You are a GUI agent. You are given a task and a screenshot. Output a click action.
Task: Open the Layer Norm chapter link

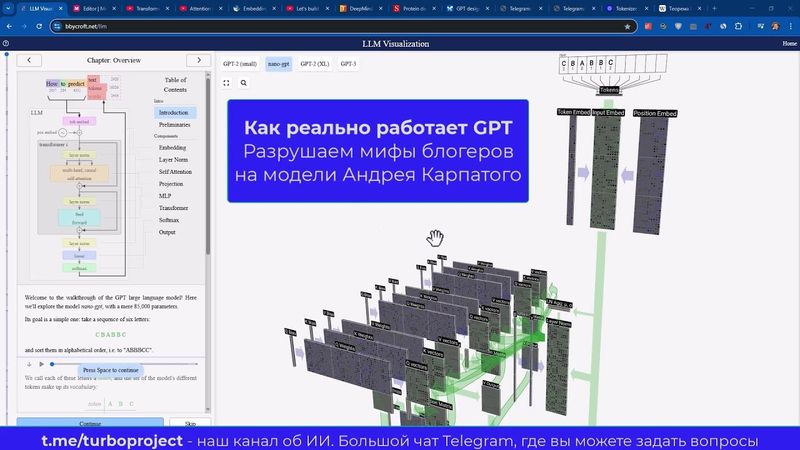pos(173,160)
